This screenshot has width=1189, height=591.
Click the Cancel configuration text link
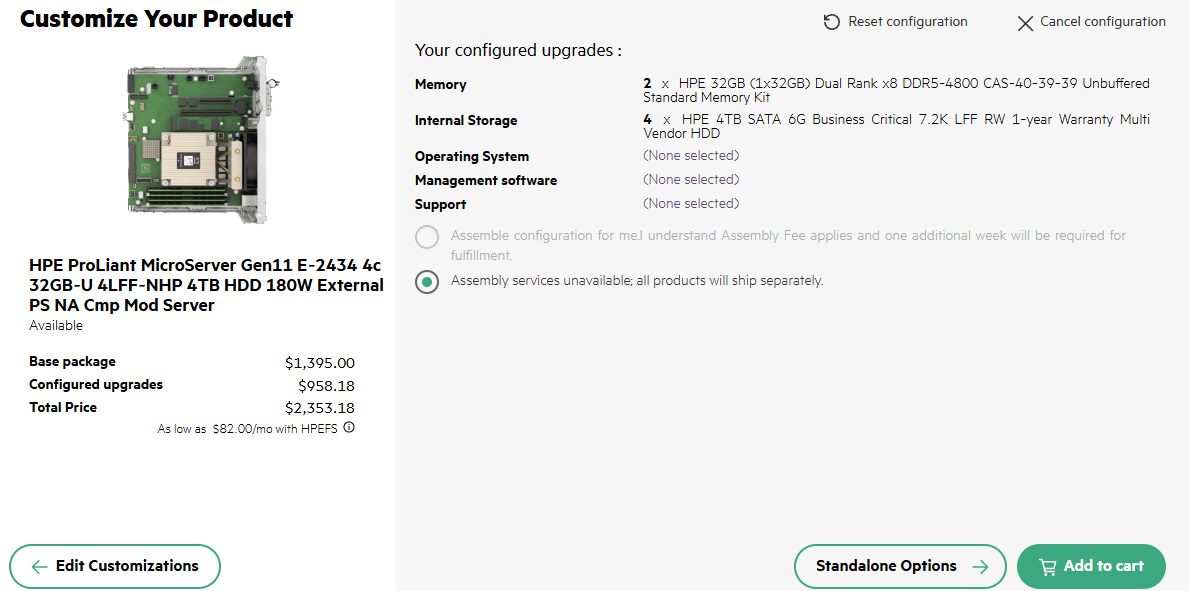coord(1104,21)
